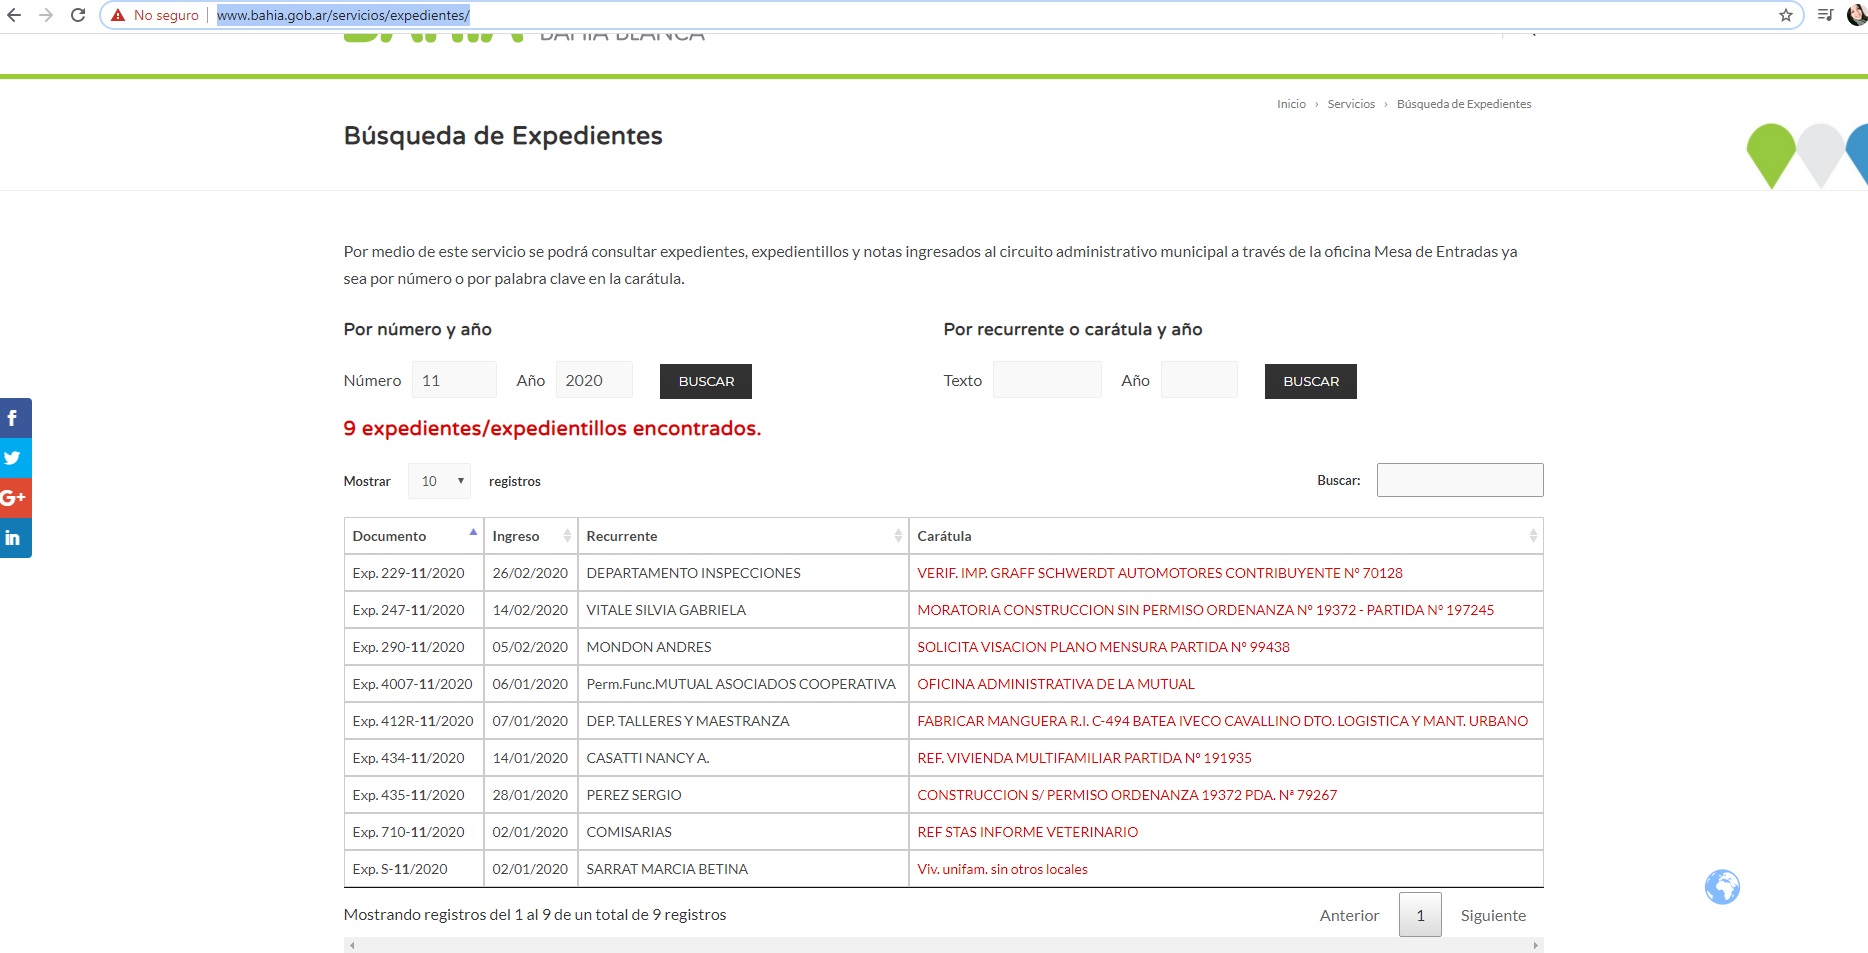
Task: Open the Mostrar registros dropdown
Action: click(439, 481)
